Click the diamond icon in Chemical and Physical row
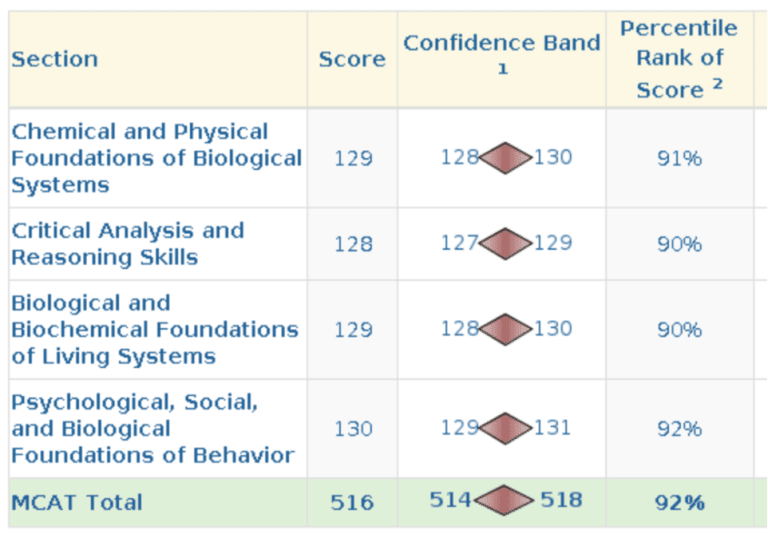 (x=506, y=158)
